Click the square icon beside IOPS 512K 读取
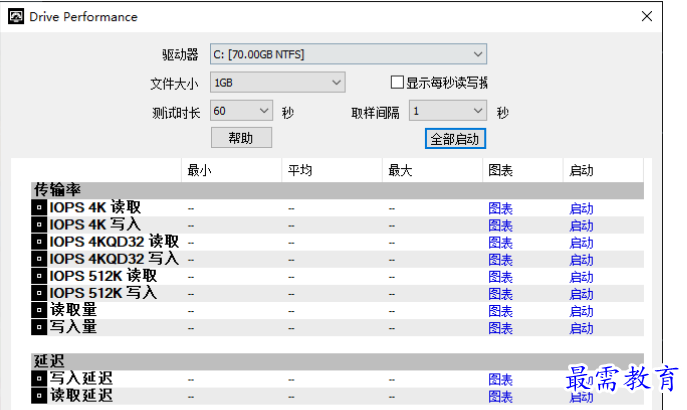The height and width of the screenshot is (410, 687). click(39, 276)
